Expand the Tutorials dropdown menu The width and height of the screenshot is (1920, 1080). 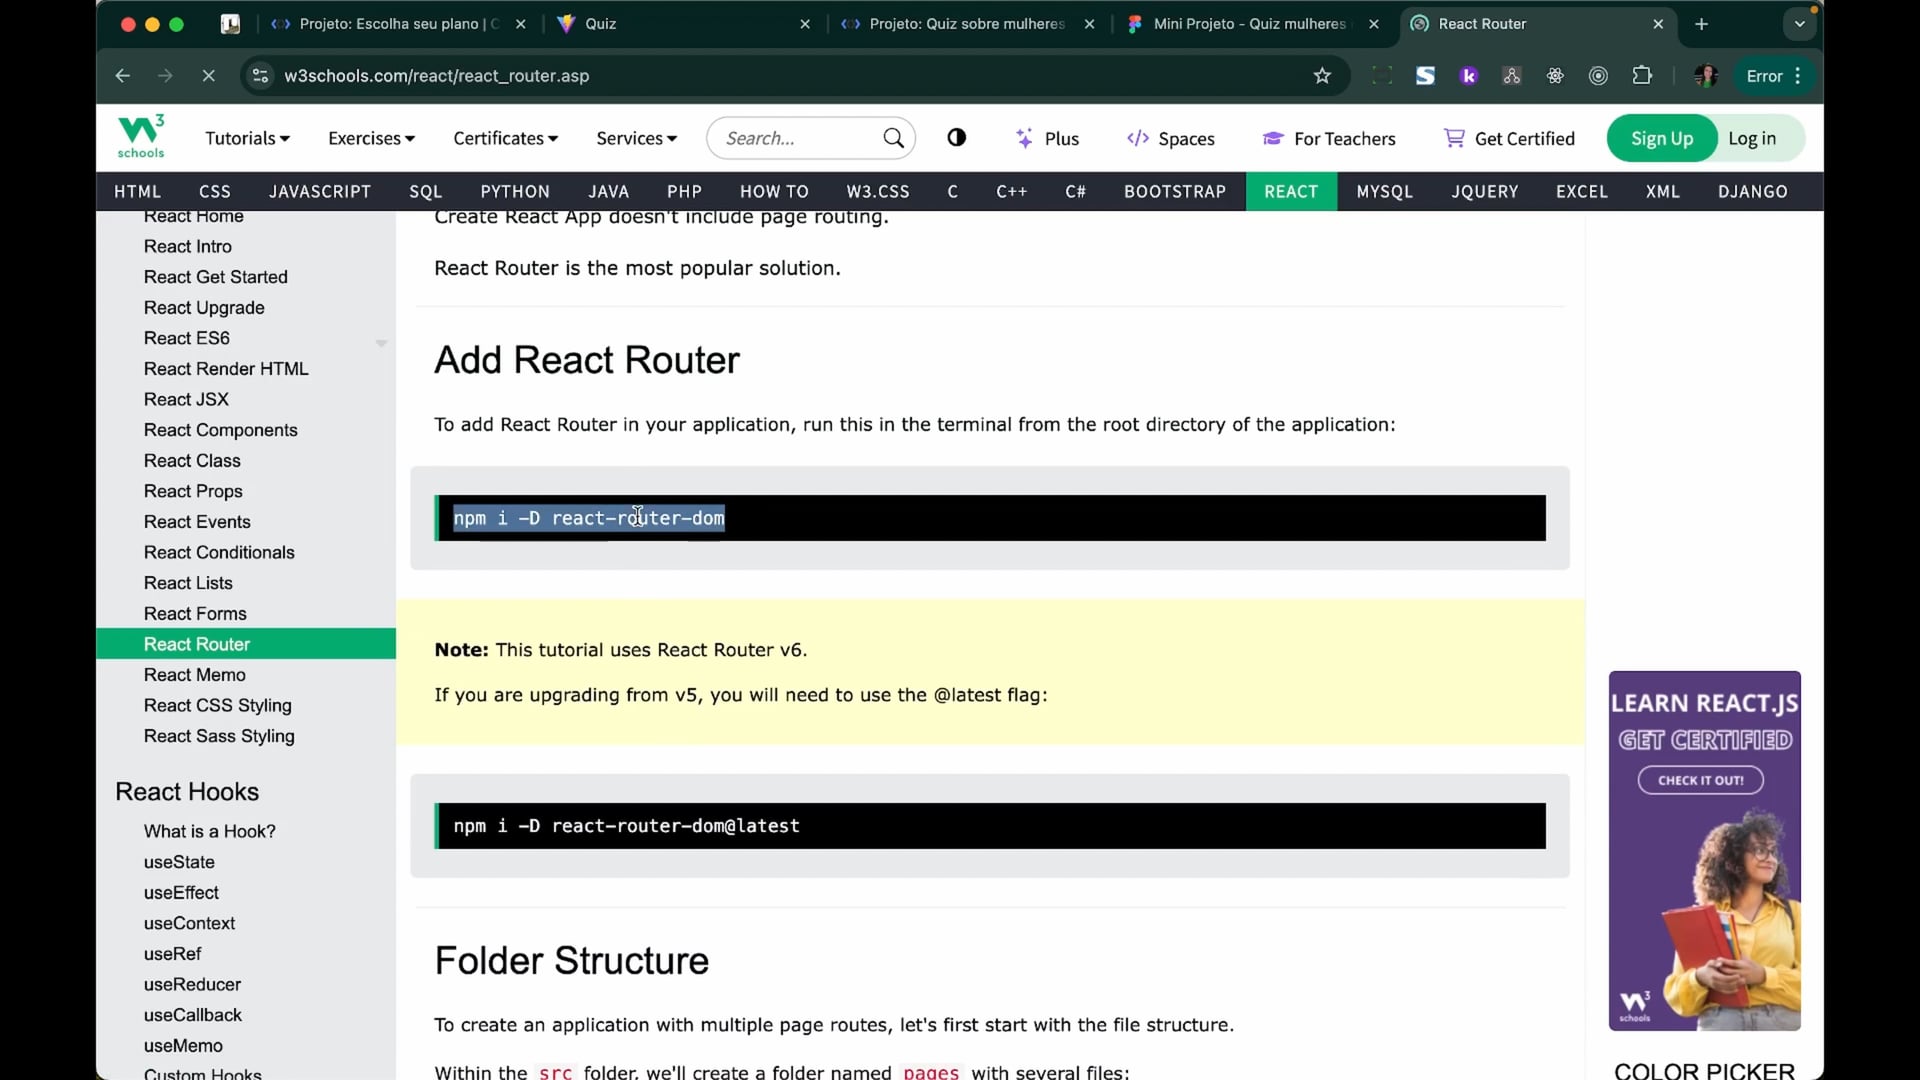[x=247, y=138]
